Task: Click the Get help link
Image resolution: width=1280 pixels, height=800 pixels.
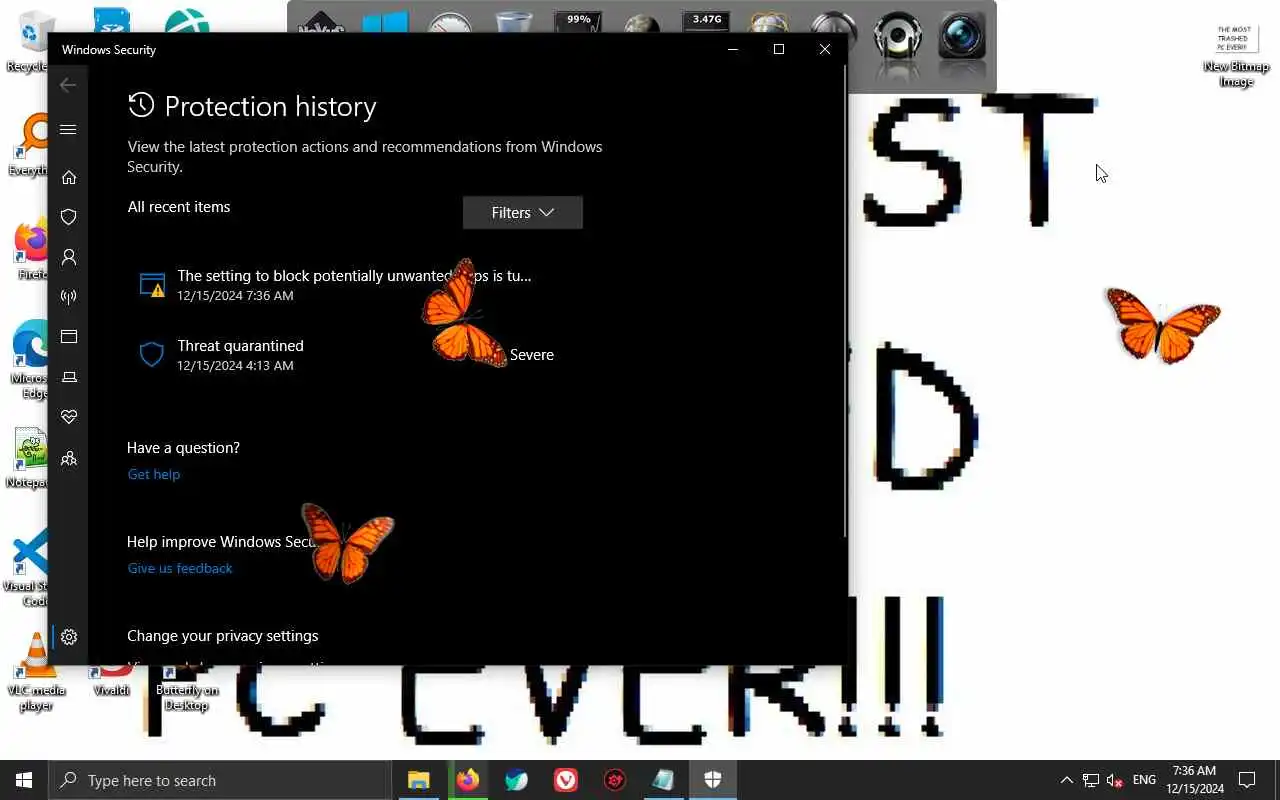Action: (x=154, y=474)
